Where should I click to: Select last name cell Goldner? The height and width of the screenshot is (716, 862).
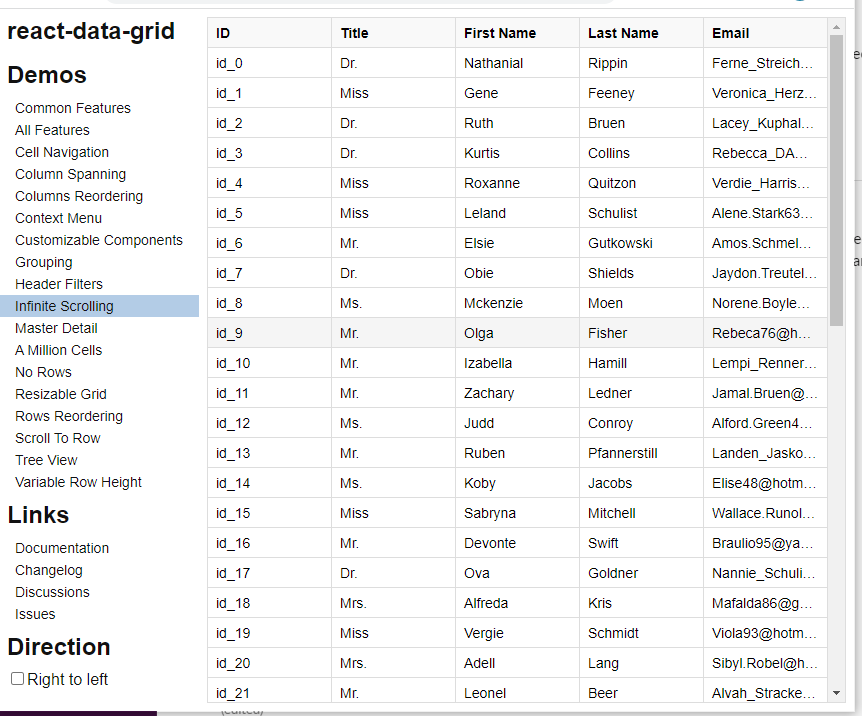click(642, 572)
